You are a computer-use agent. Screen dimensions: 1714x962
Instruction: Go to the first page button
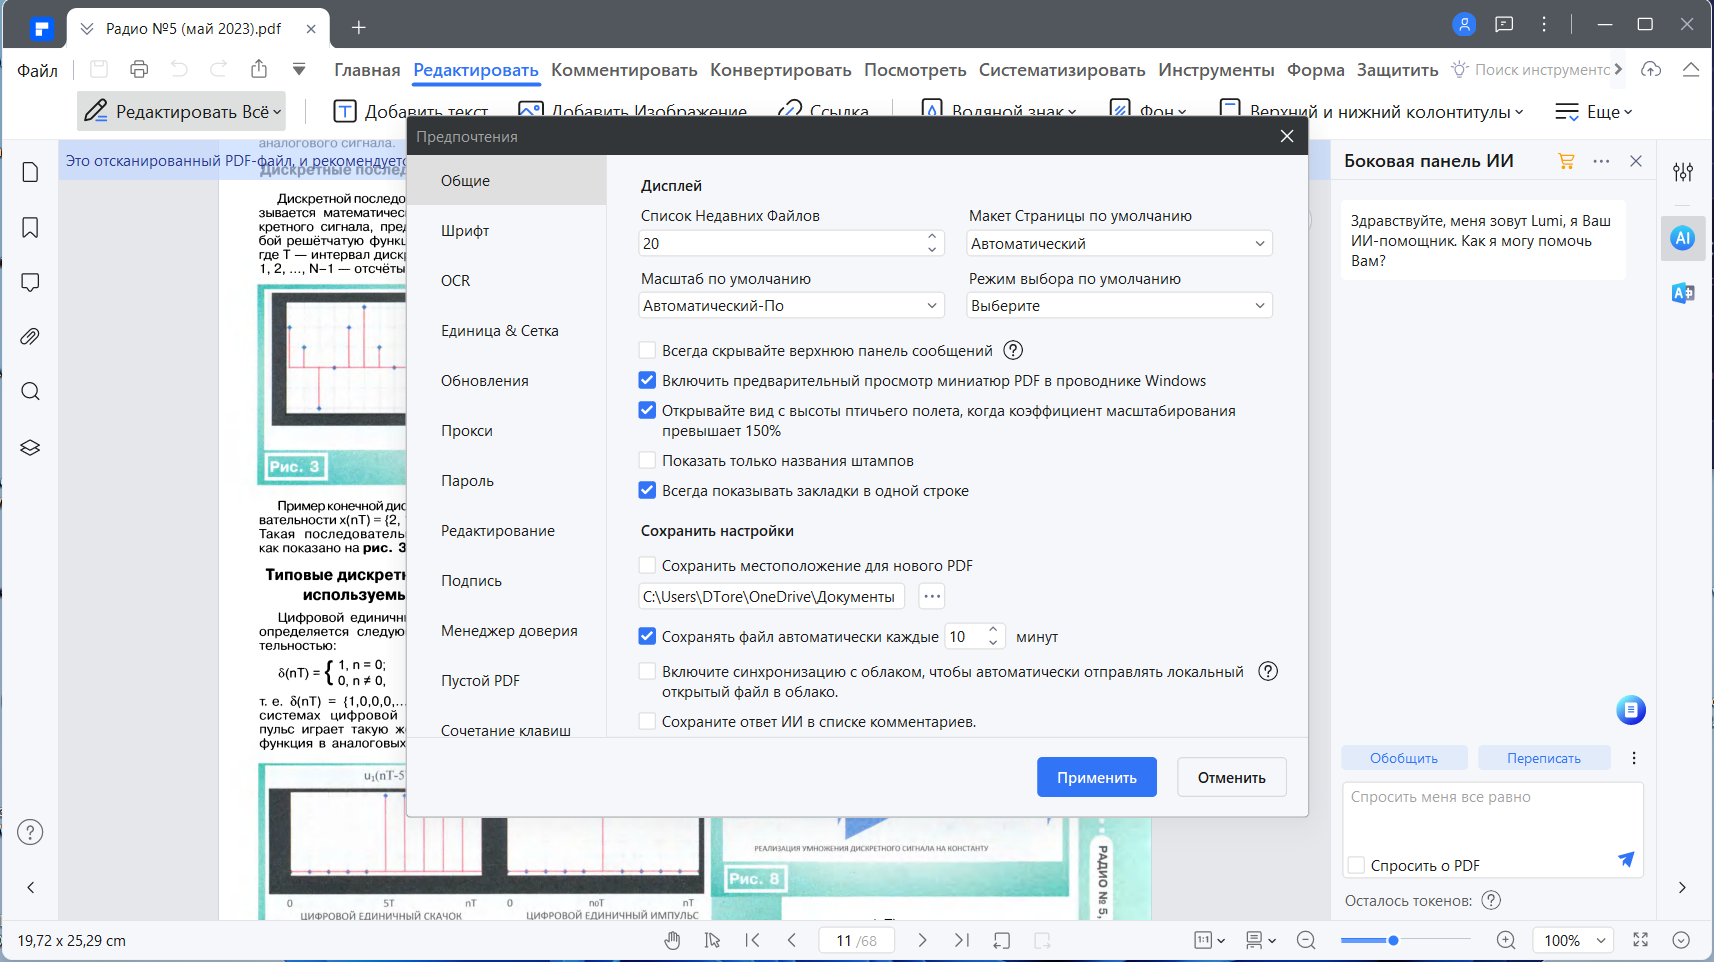pos(753,940)
